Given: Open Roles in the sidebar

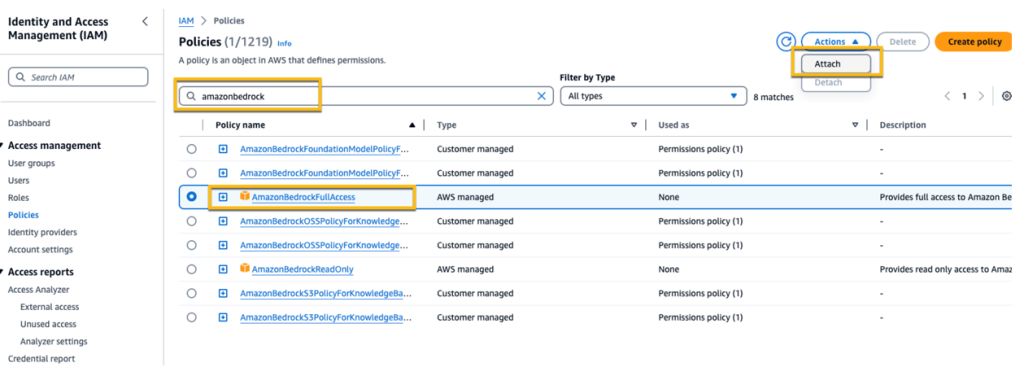Looking at the screenshot, I should click(18, 198).
